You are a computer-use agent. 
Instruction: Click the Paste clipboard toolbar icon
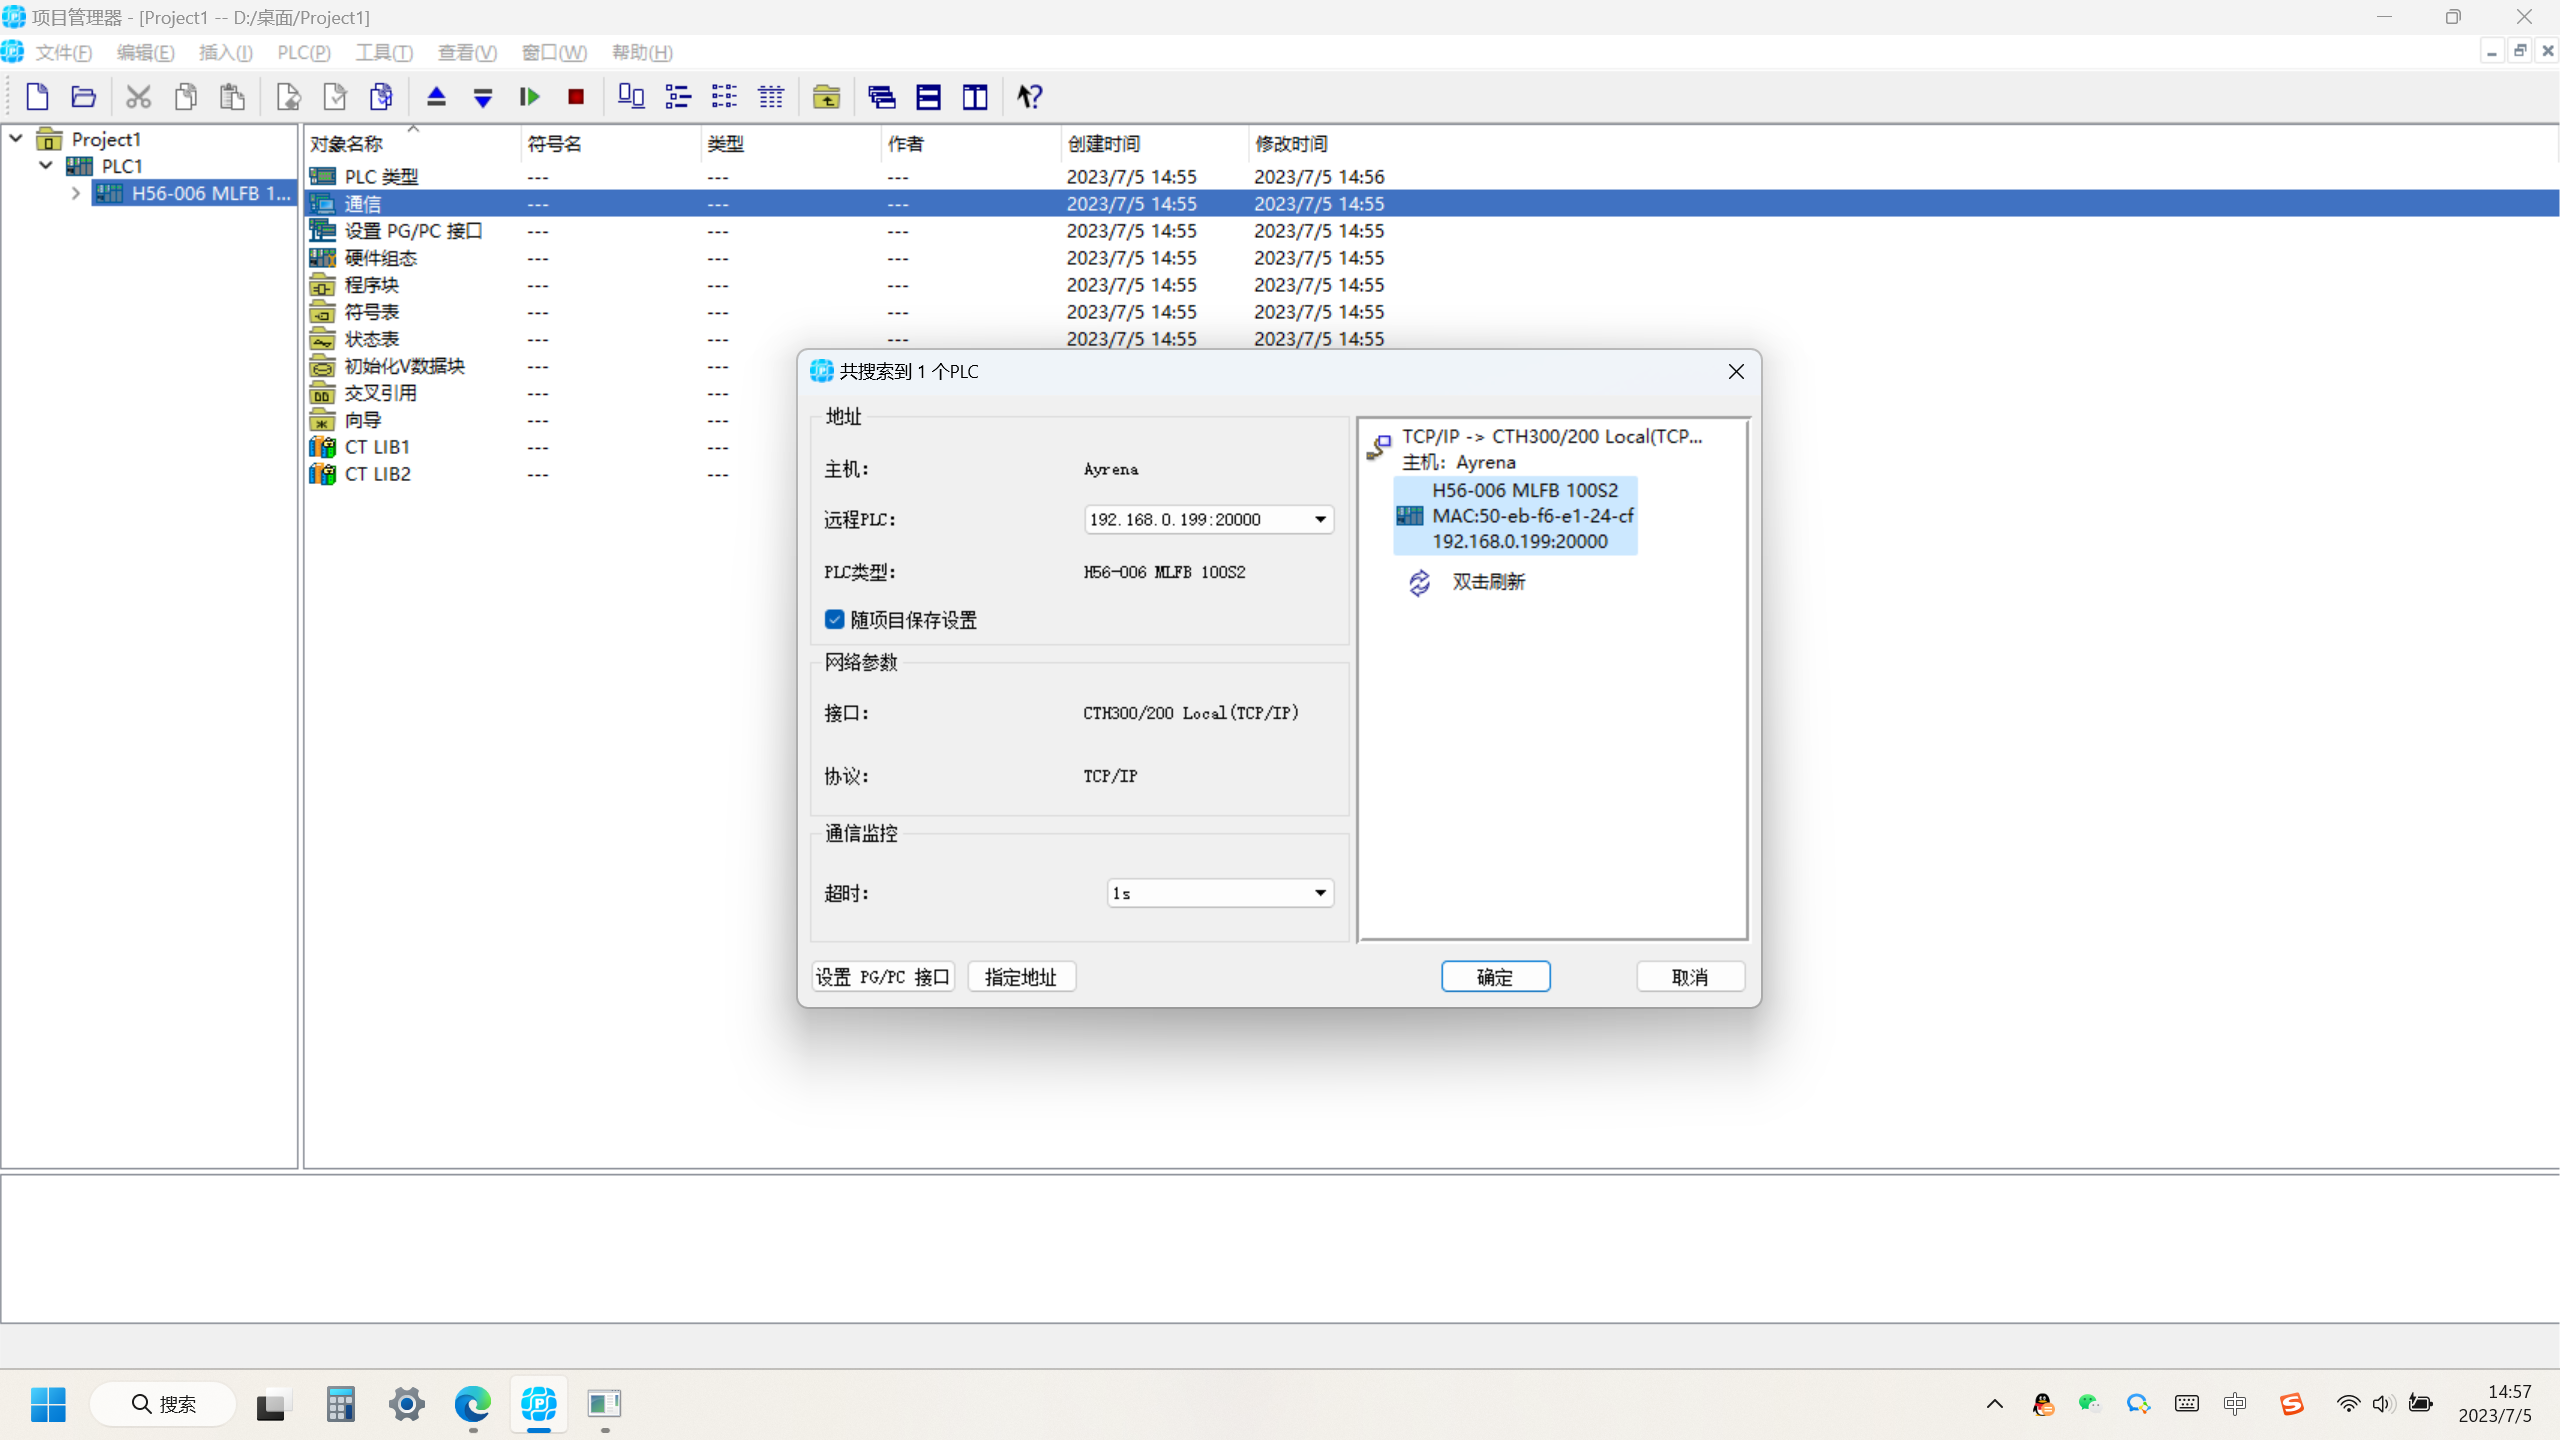[232, 96]
